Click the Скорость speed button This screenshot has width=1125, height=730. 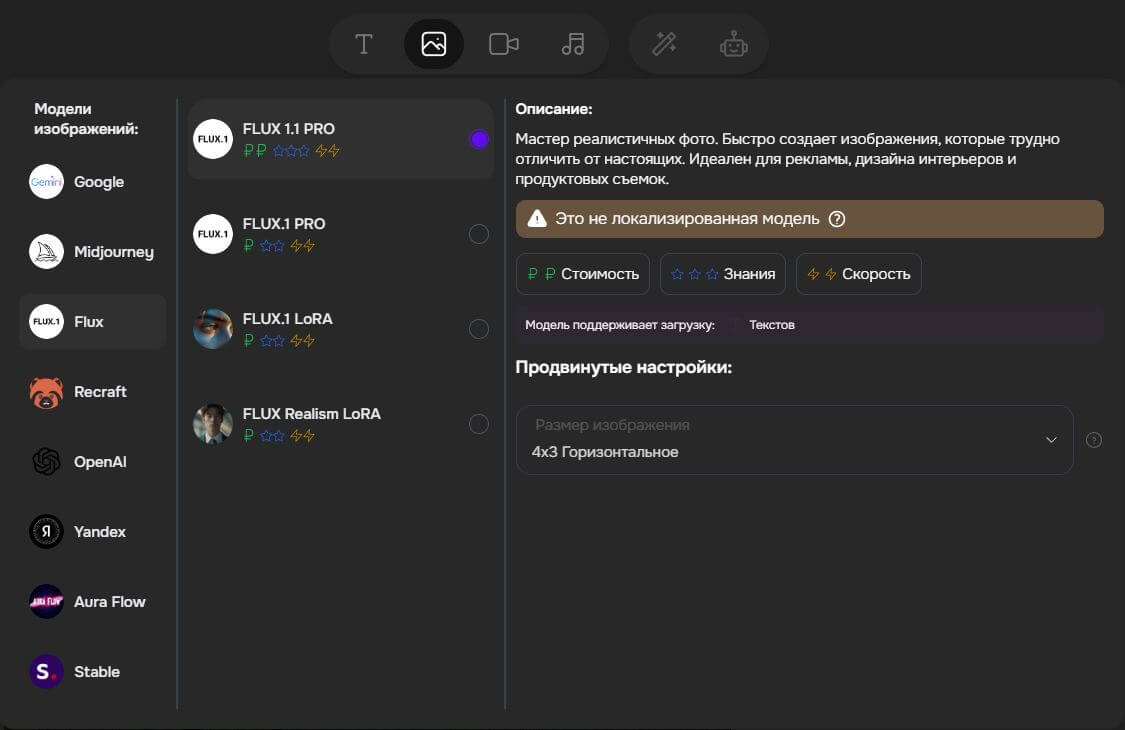[859, 274]
